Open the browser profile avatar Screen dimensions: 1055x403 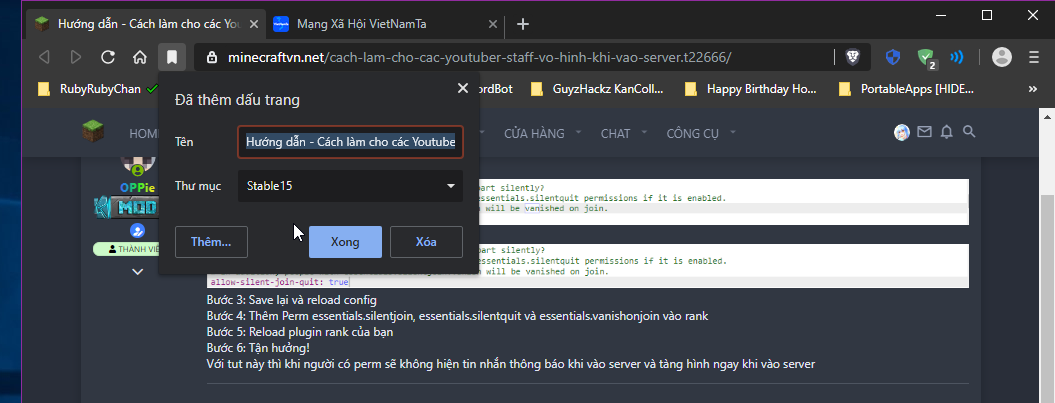pos(1002,57)
